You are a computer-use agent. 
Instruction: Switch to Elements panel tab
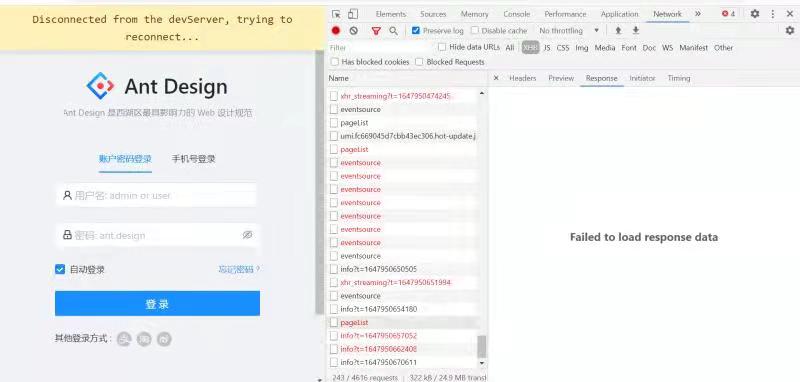(x=391, y=14)
